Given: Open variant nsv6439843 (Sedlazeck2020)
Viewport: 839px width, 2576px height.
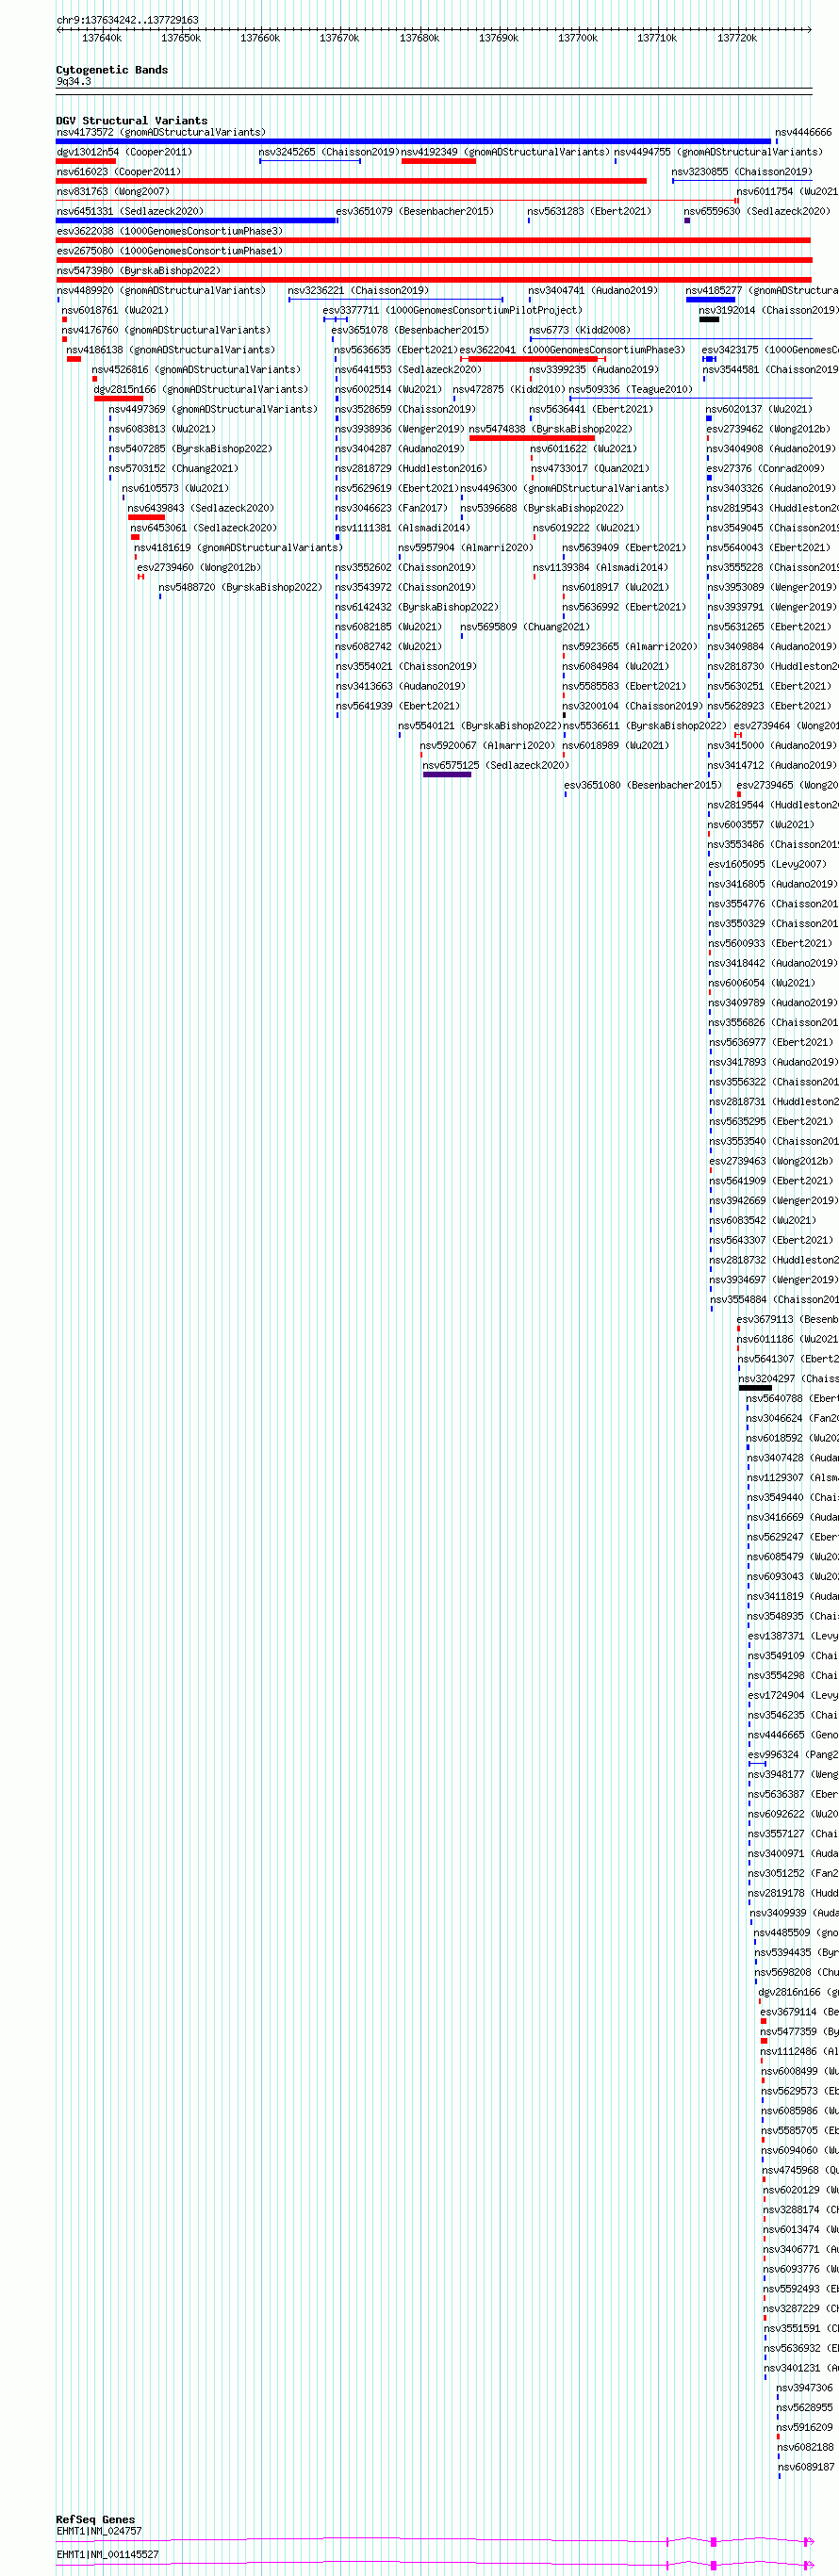Looking at the screenshot, I should (201, 508).
